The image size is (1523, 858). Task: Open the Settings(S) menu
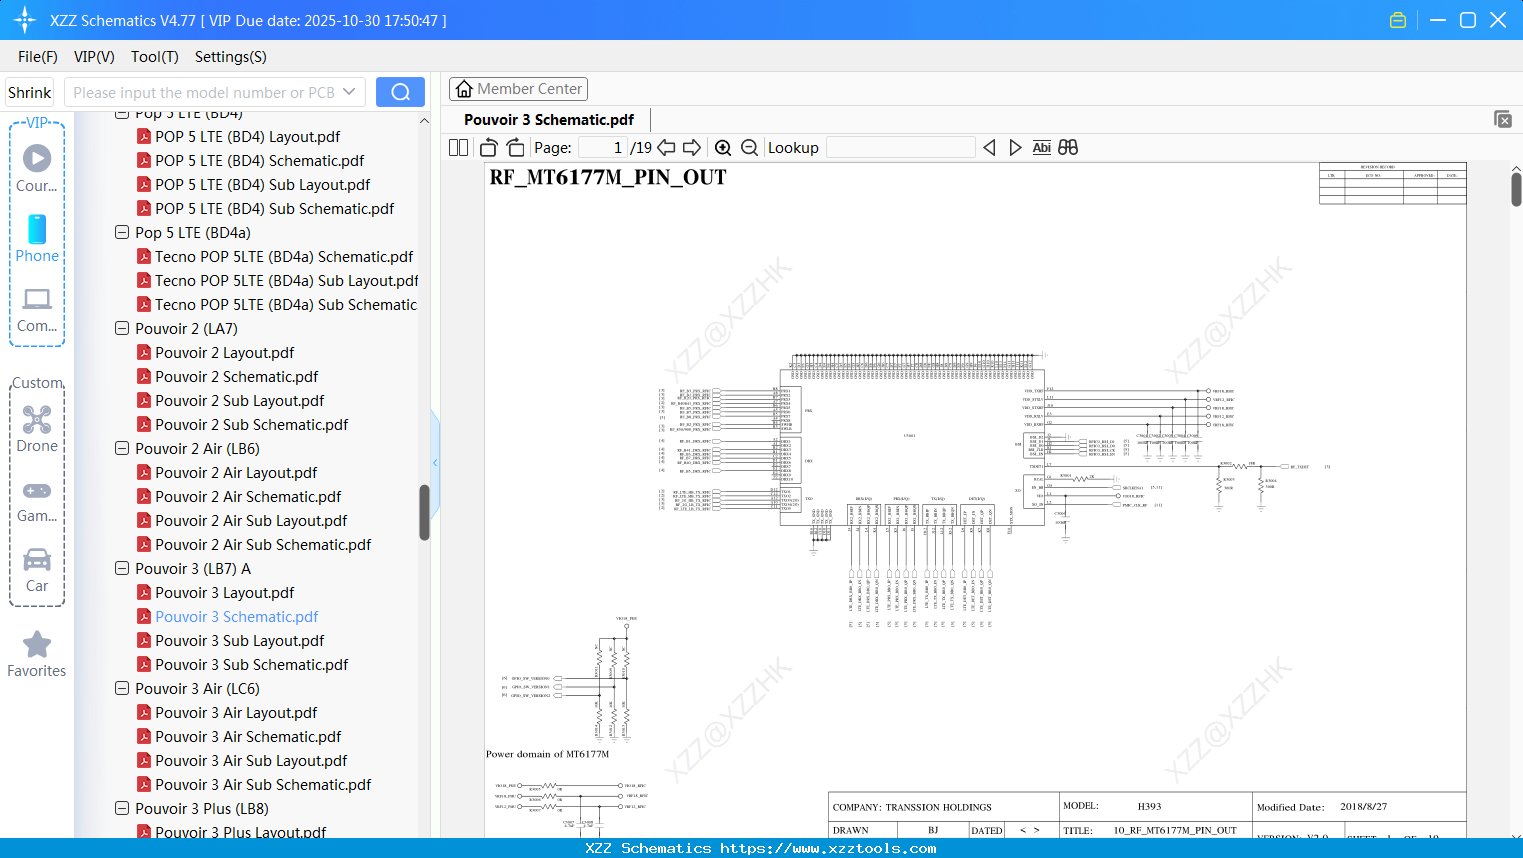point(229,57)
